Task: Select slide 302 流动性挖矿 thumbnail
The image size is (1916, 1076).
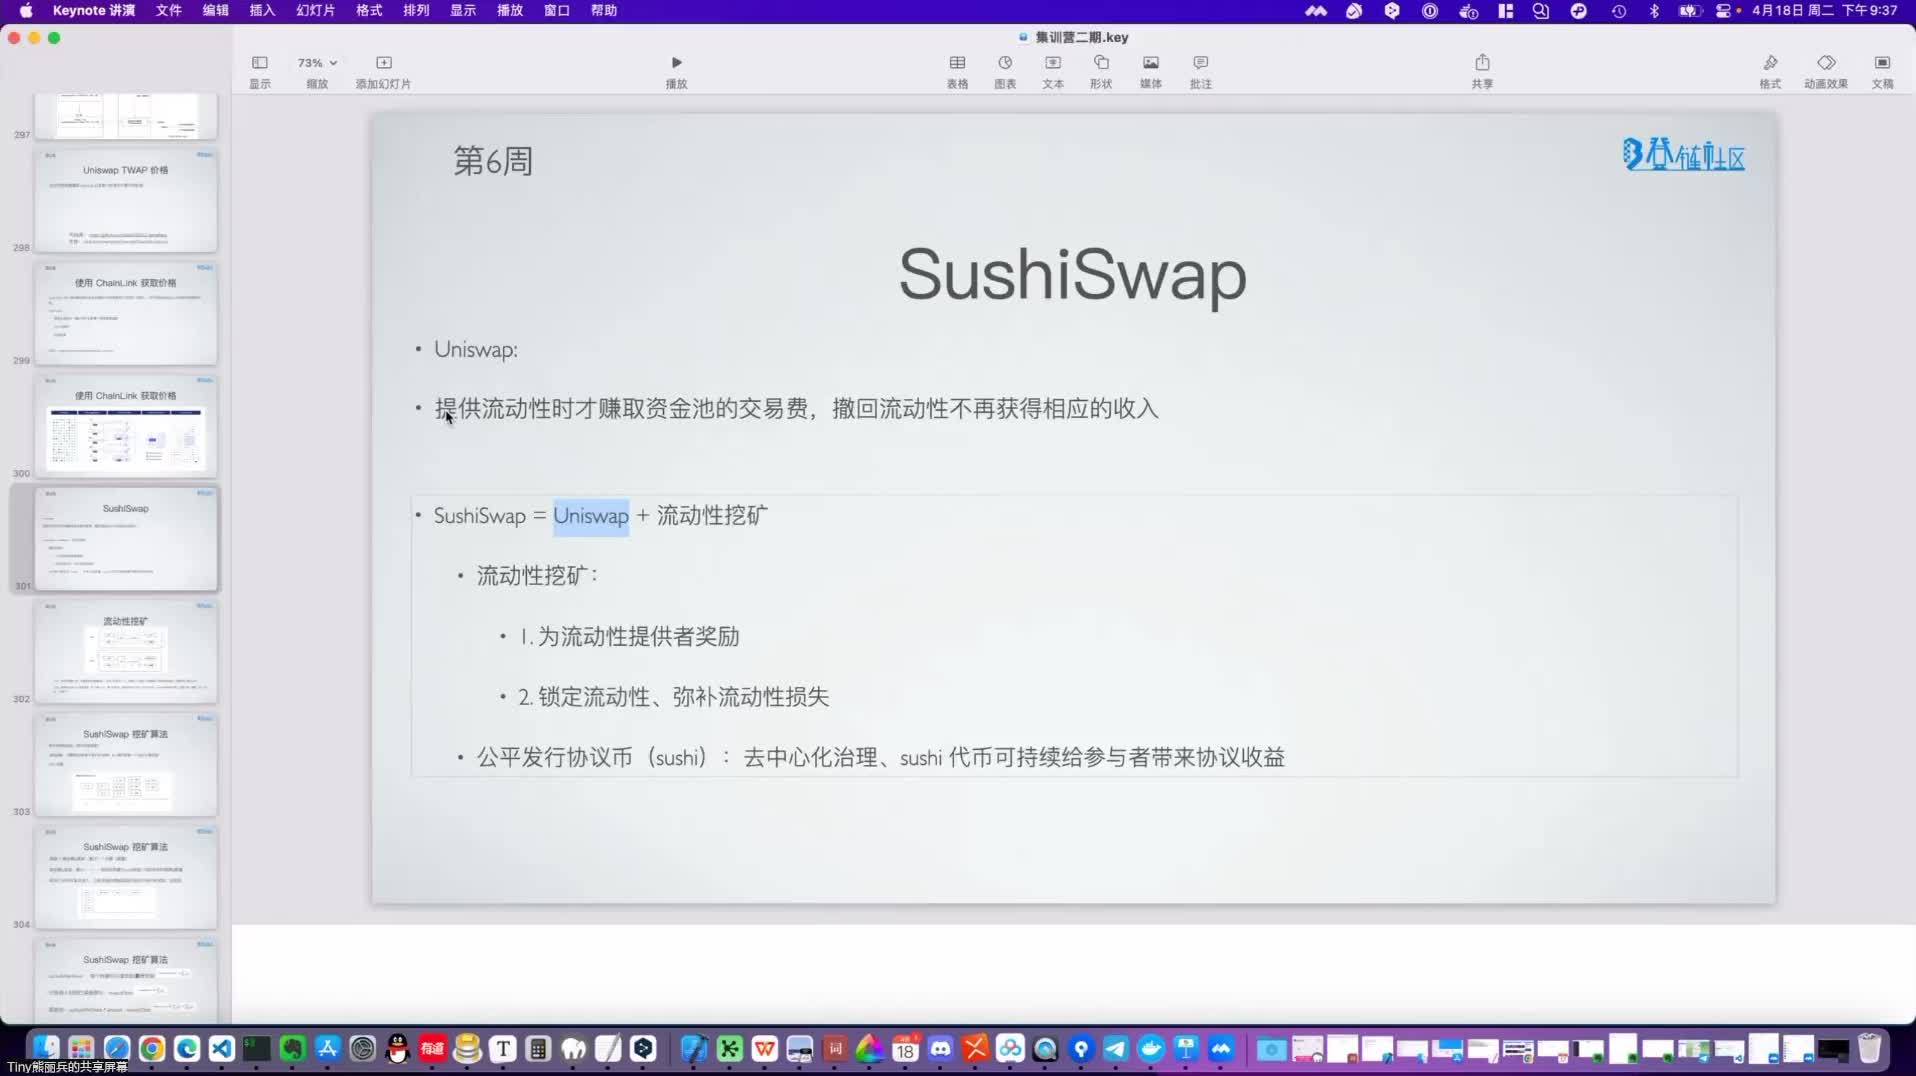Action: [126, 652]
